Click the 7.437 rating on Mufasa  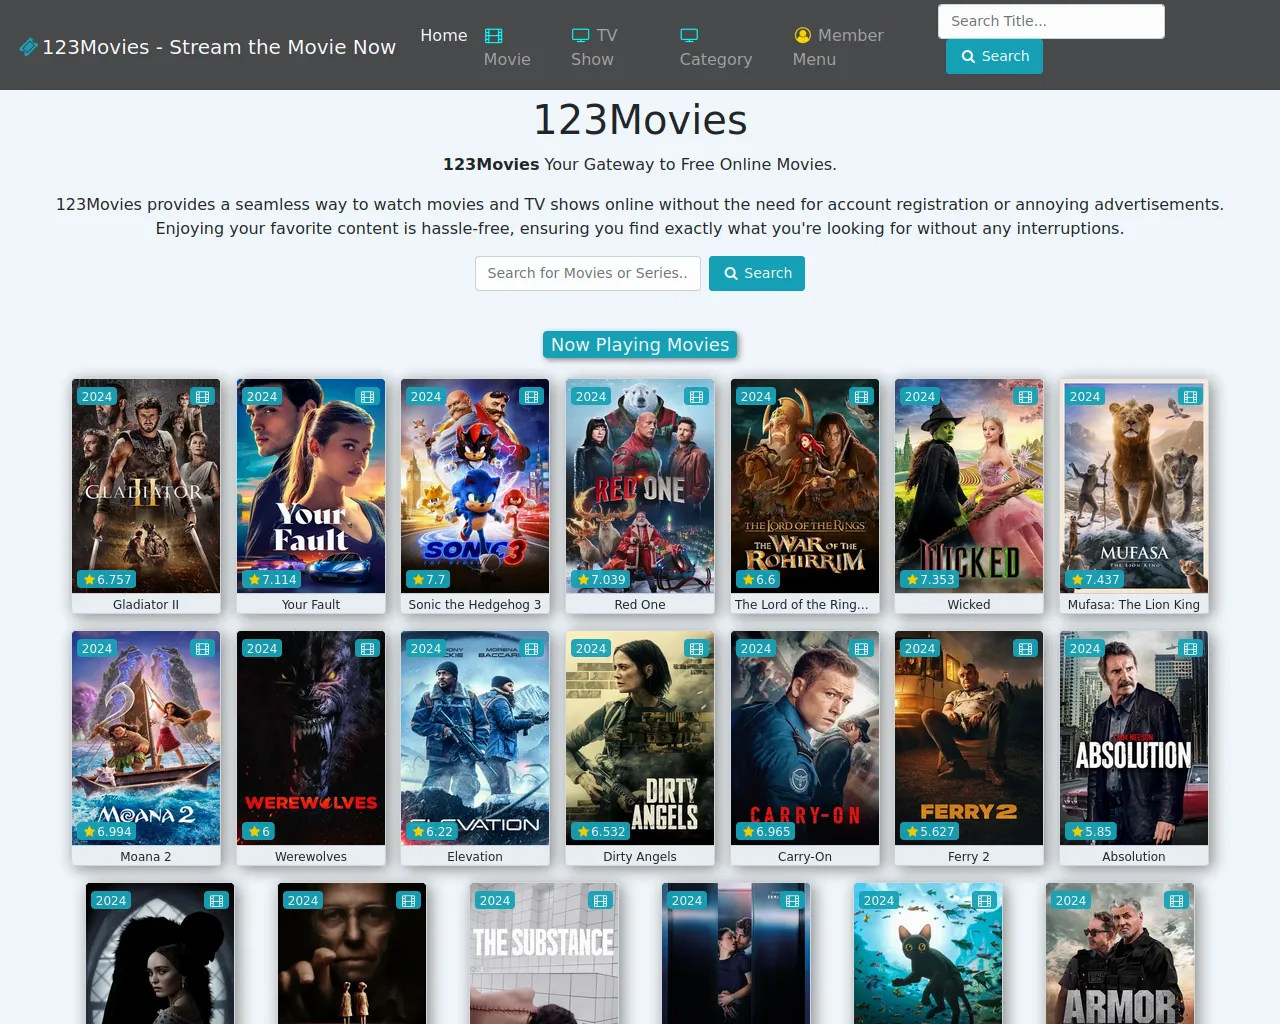click(1096, 580)
